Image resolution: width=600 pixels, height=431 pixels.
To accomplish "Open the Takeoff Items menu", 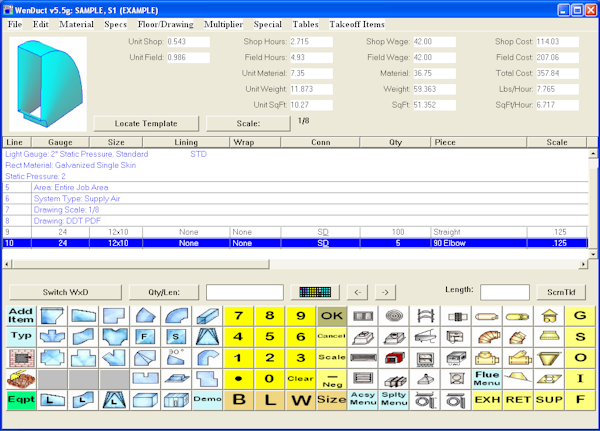I will click(358, 23).
